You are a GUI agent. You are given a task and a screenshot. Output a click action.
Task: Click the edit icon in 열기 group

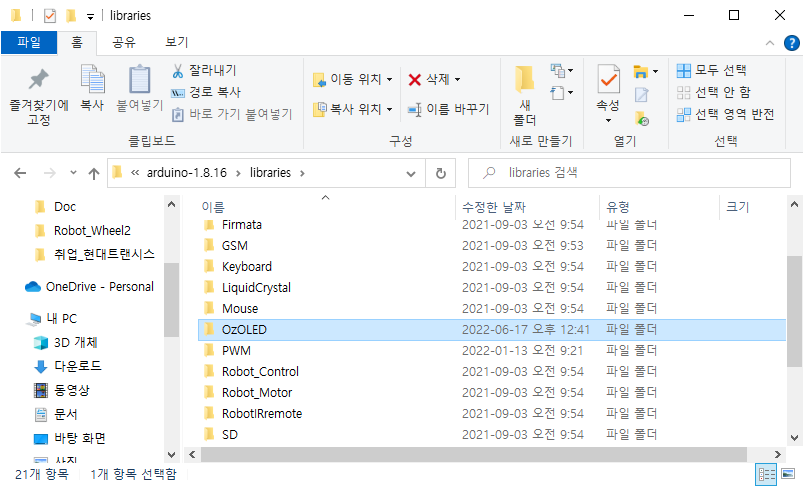coord(641,95)
